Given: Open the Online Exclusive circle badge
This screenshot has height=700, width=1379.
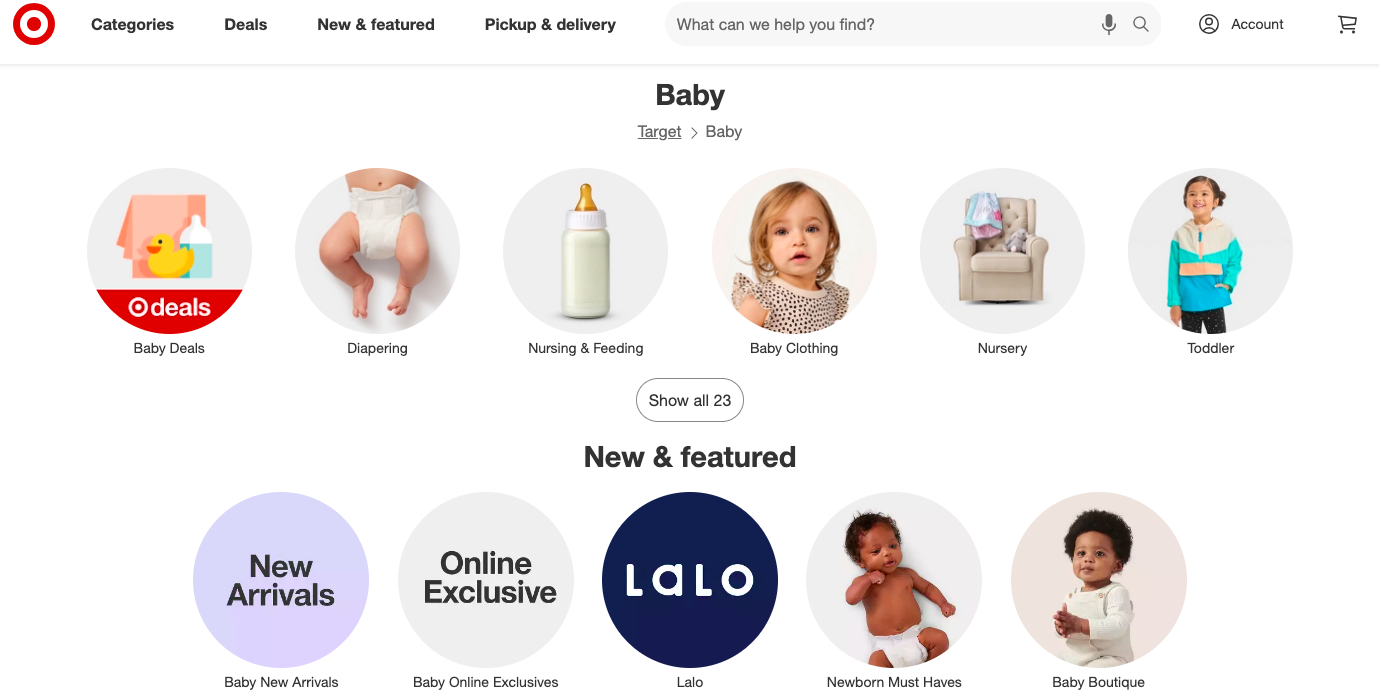Looking at the screenshot, I should coord(486,580).
